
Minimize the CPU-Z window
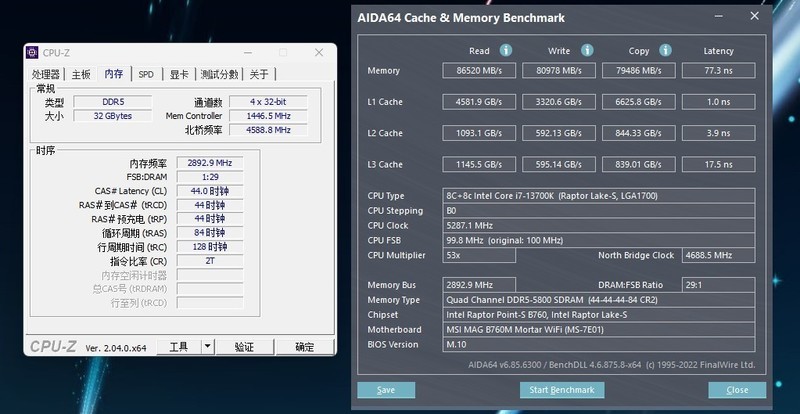[248, 53]
